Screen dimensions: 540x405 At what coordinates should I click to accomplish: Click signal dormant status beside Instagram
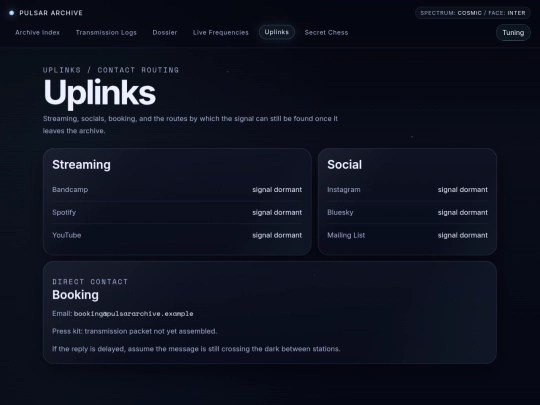click(463, 190)
